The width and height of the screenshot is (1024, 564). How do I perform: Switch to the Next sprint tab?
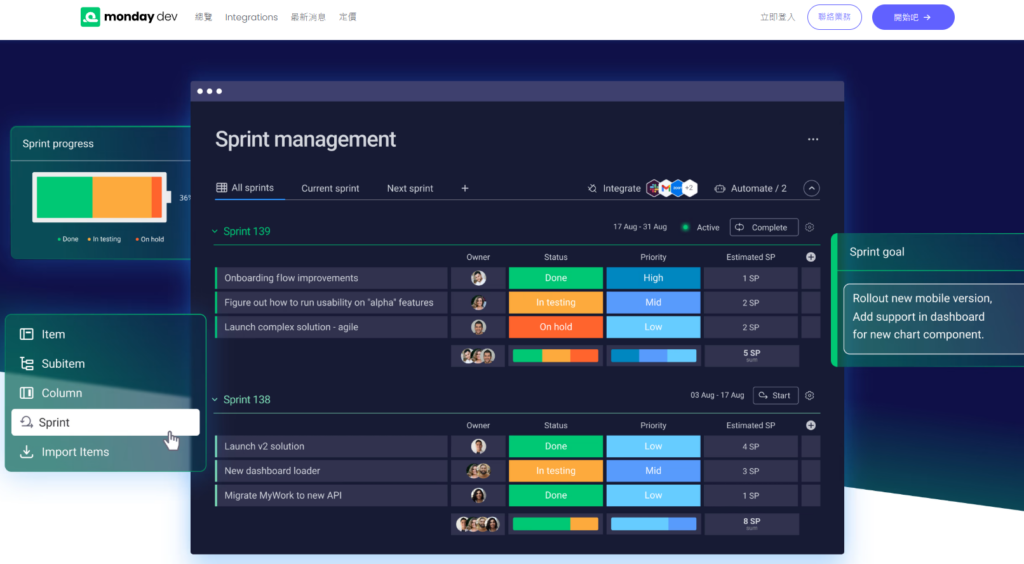(x=409, y=188)
